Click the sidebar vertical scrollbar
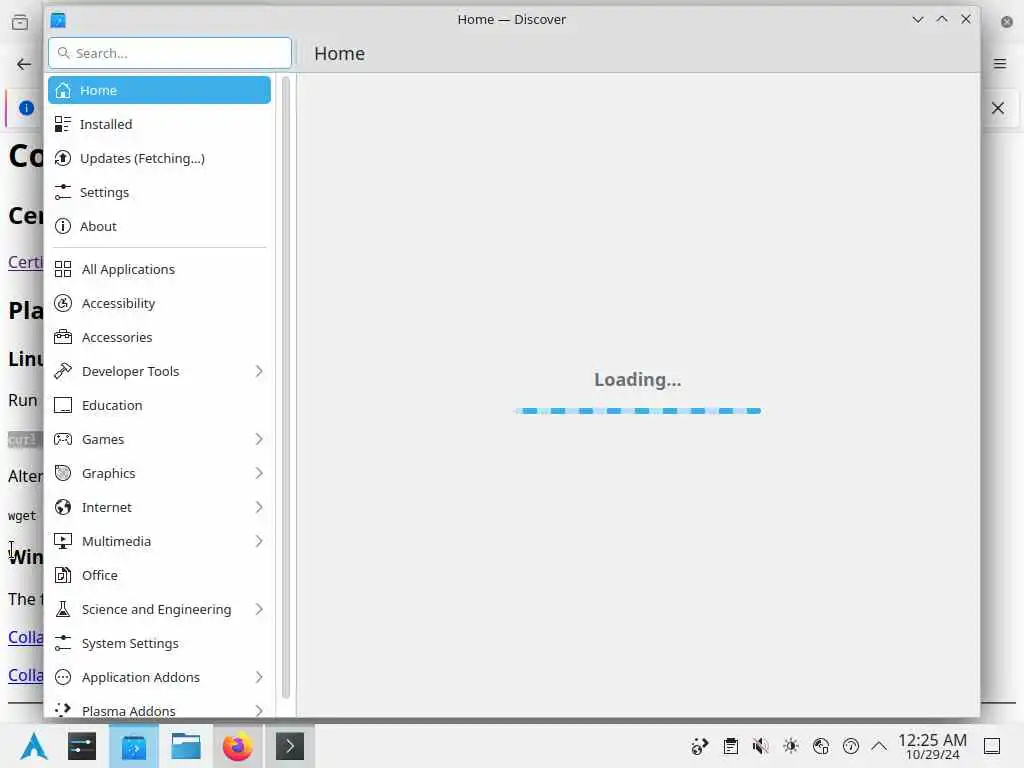The height and width of the screenshot is (768, 1024). tap(285, 388)
